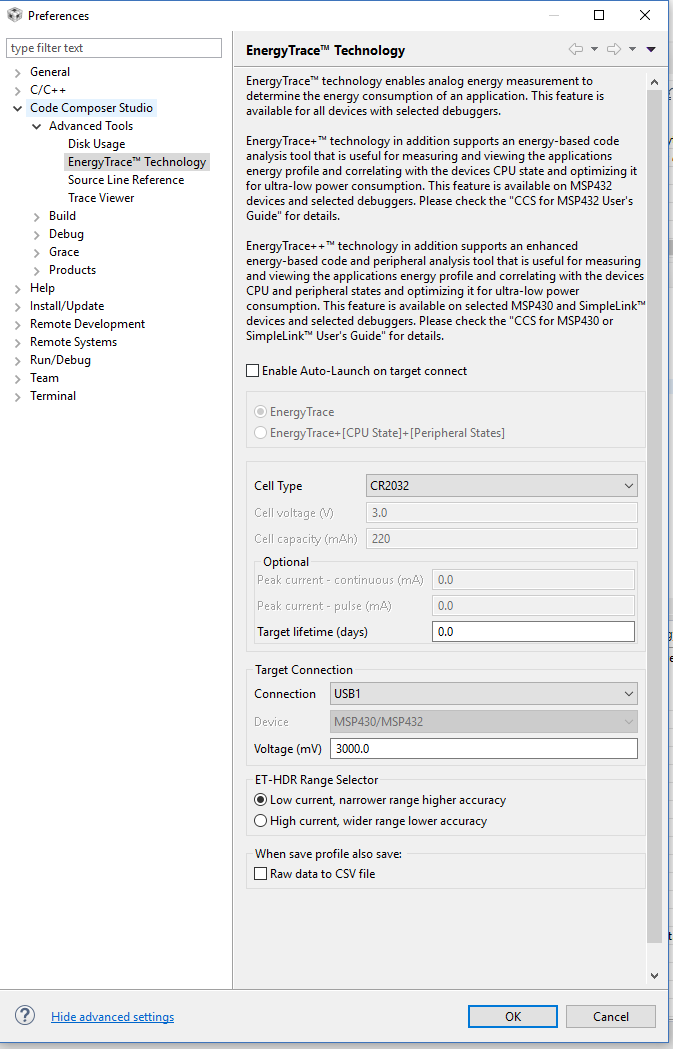
Task: Select EnergyTrace+[CPU State]+[Peripheral States] option
Action: click(260, 433)
